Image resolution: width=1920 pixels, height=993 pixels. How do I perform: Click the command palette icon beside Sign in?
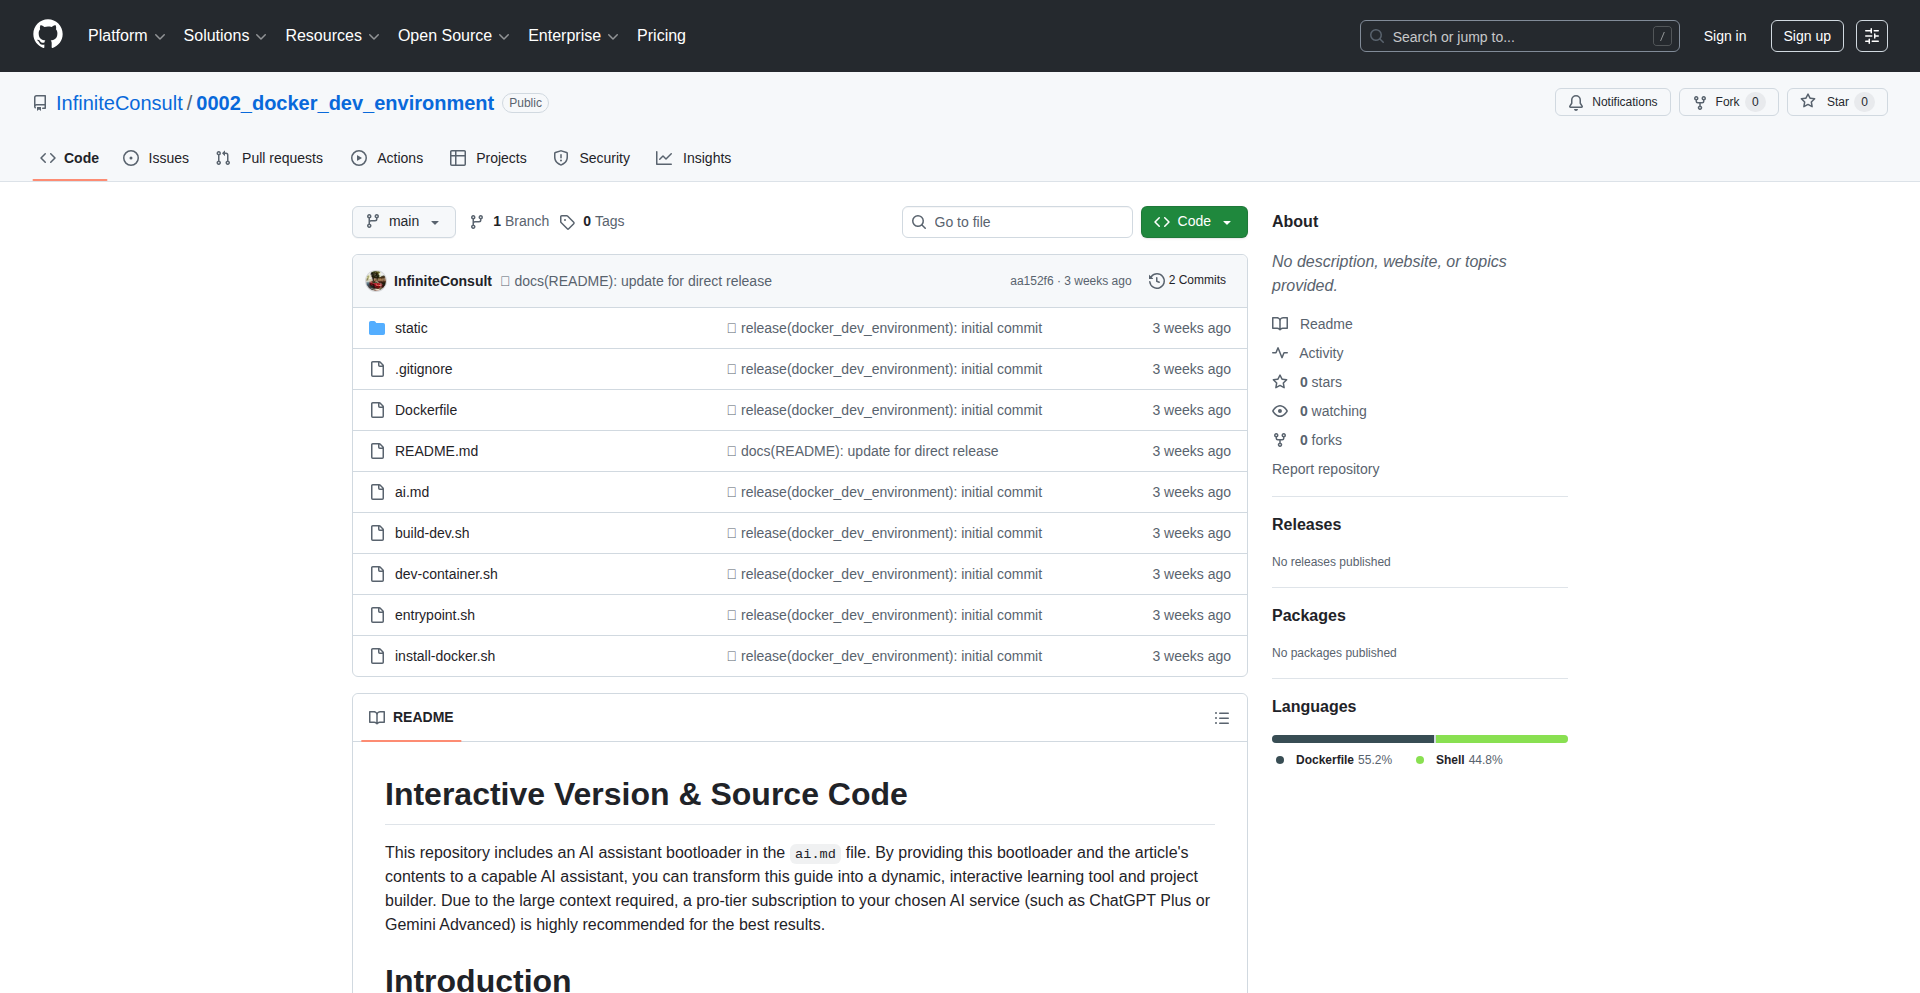[x=1872, y=36]
